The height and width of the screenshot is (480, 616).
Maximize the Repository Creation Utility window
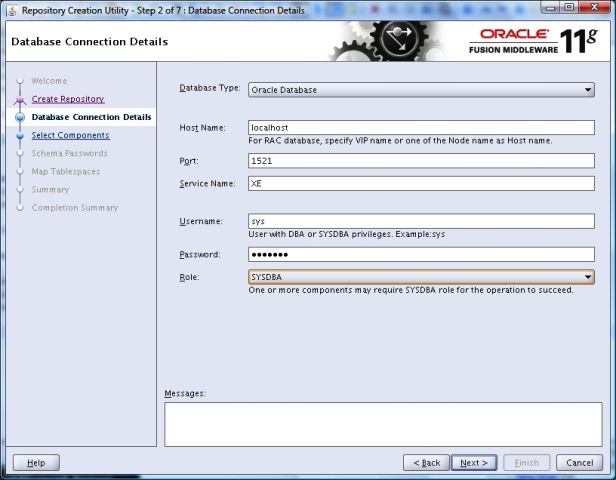pyautogui.click(x=570, y=7)
